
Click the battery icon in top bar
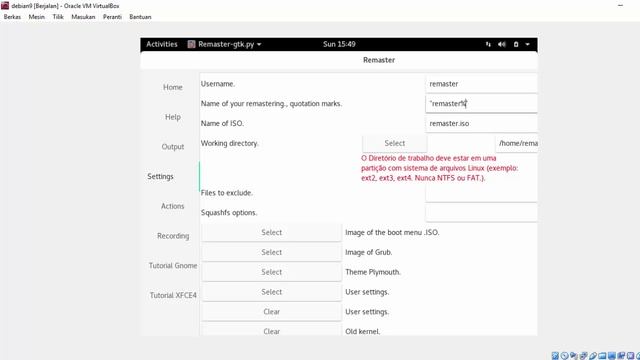click(x=516, y=44)
